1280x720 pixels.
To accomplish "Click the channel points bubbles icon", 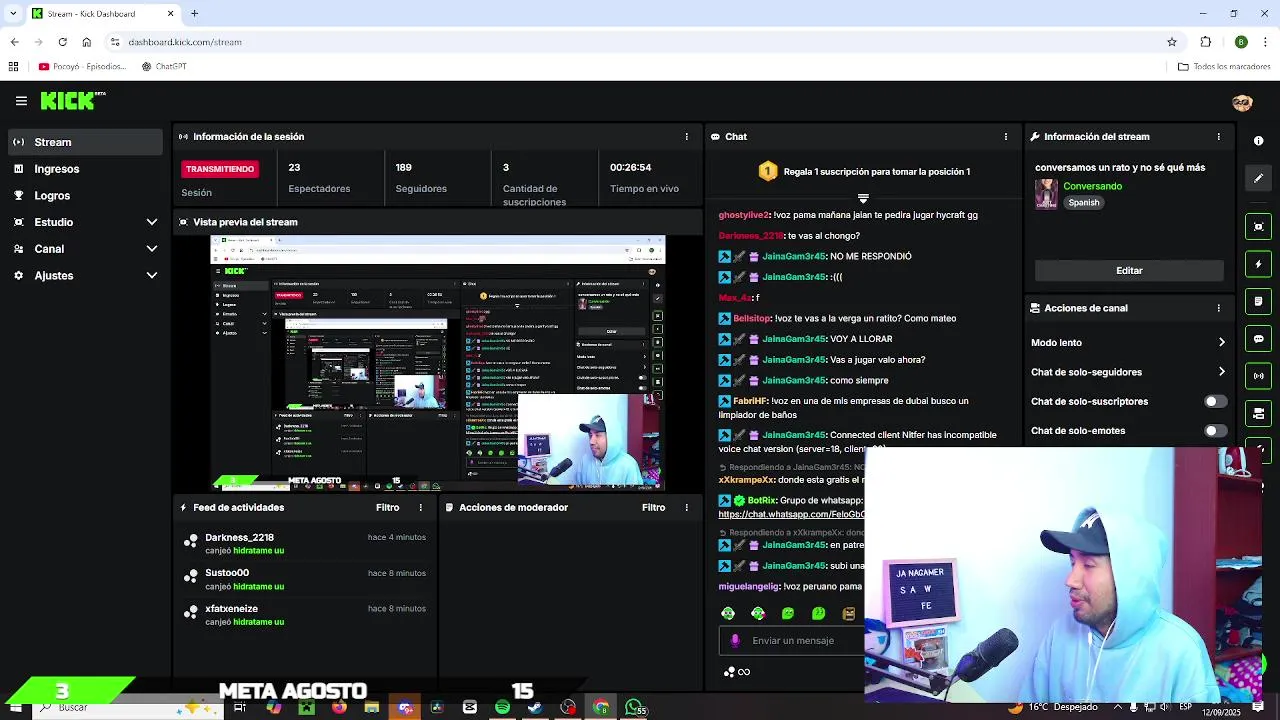I will coord(729,672).
